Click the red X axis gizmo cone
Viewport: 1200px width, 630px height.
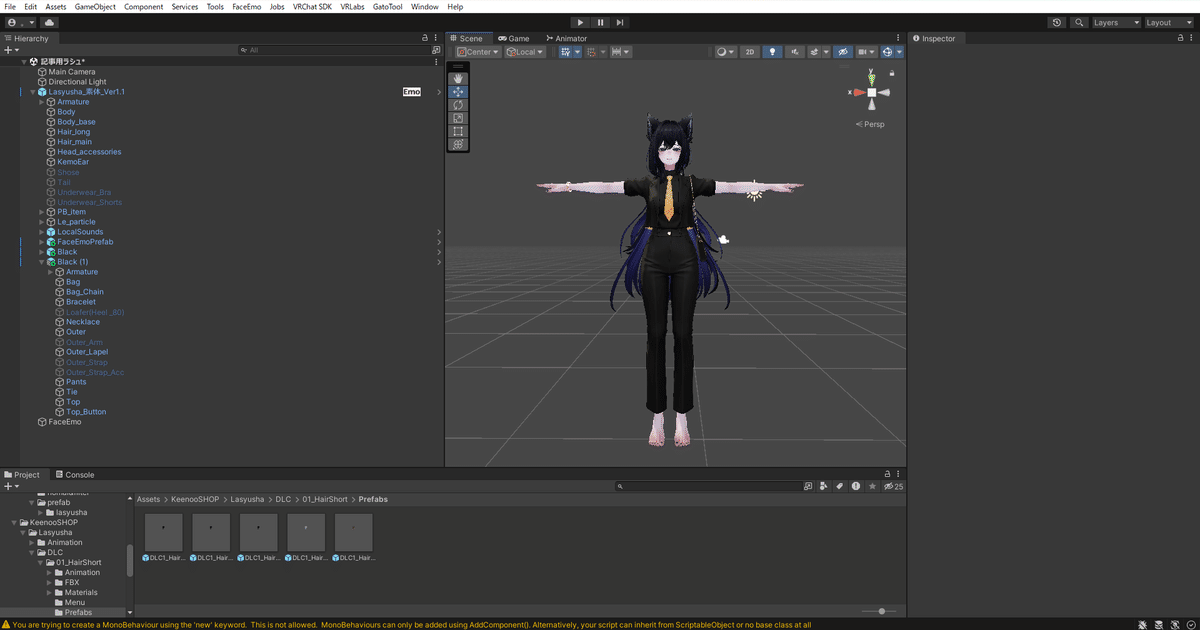[858, 92]
